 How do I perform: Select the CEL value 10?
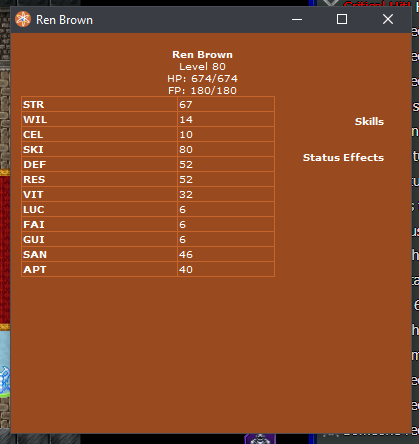pyautogui.click(x=186, y=135)
